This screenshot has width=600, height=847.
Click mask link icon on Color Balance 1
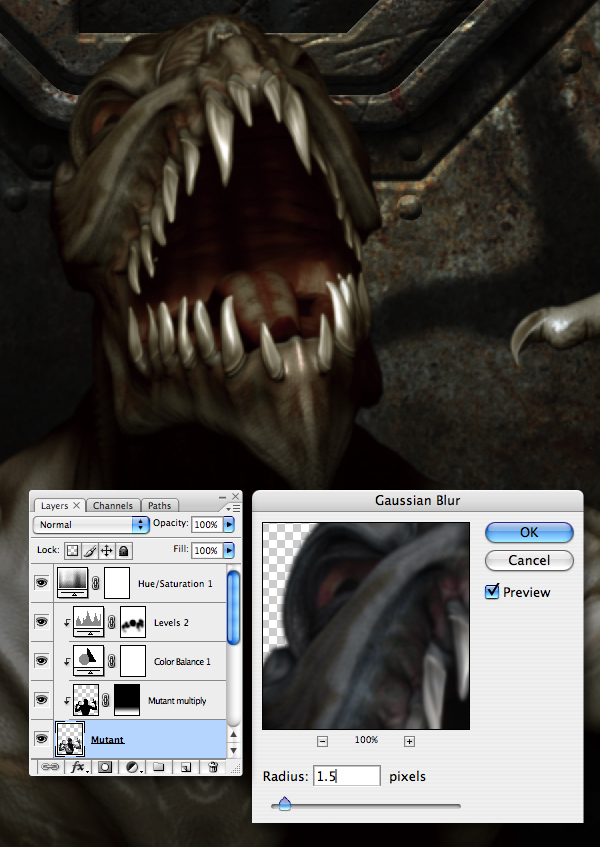[112, 661]
